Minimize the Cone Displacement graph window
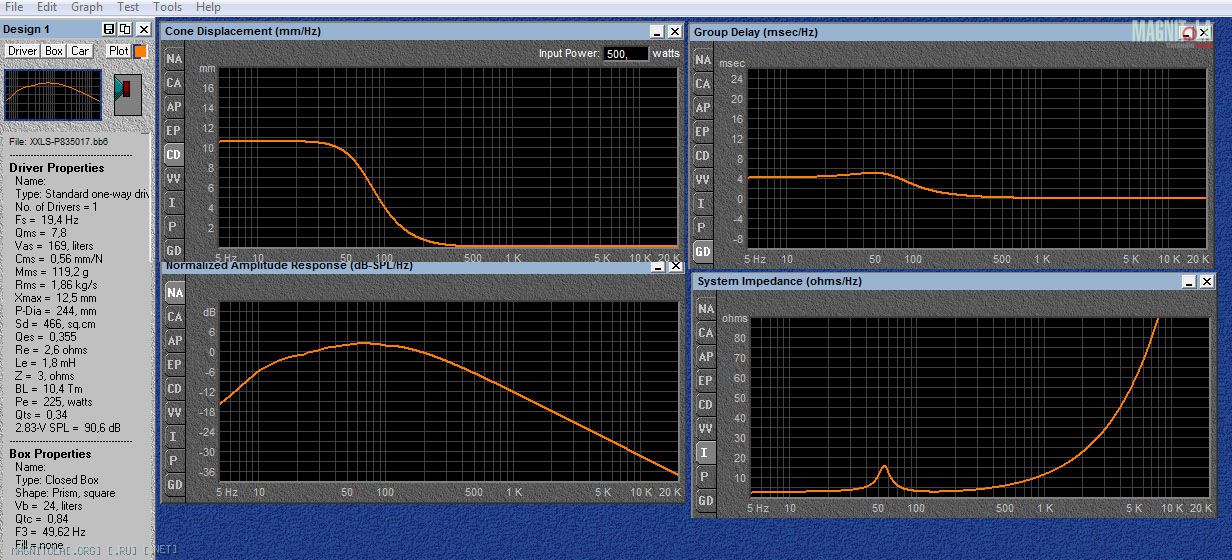This screenshot has width=1232, height=560. click(x=656, y=32)
